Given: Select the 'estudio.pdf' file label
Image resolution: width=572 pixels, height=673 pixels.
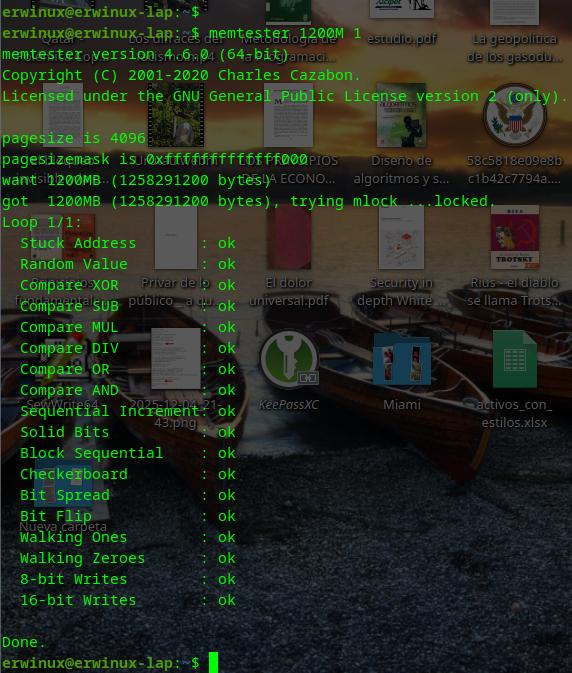Looking at the screenshot, I should pyautogui.click(x=402, y=39).
